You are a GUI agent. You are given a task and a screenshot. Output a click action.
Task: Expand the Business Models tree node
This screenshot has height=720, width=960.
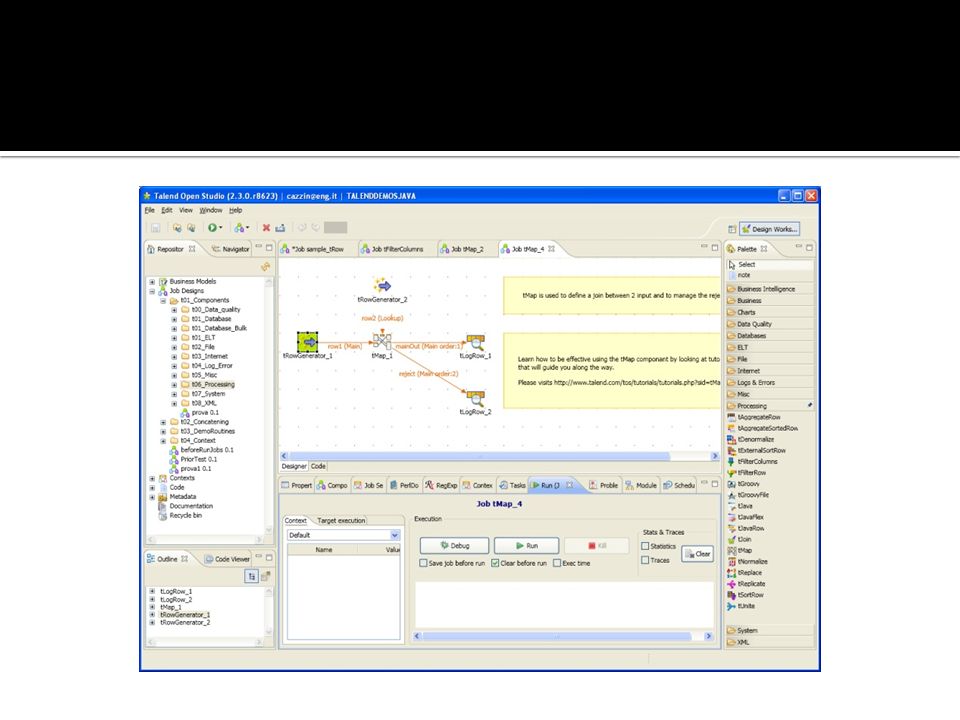[152, 282]
